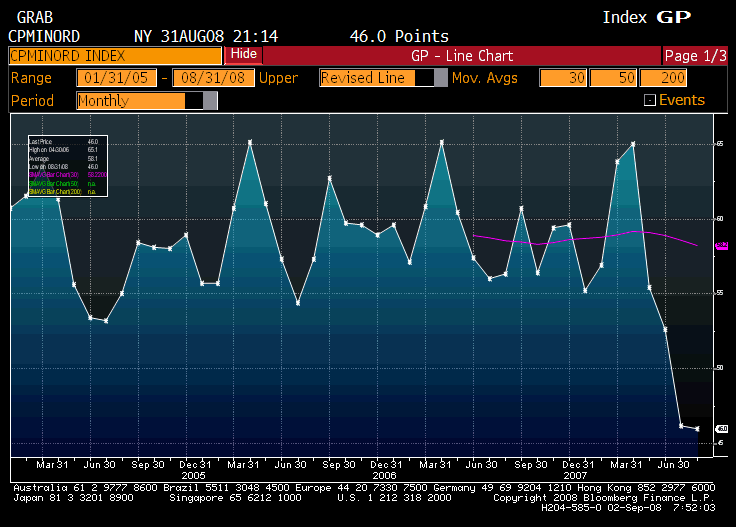Click the 2005 year label on axis
Screen dimensions: 736x527
[x=193, y=475]
